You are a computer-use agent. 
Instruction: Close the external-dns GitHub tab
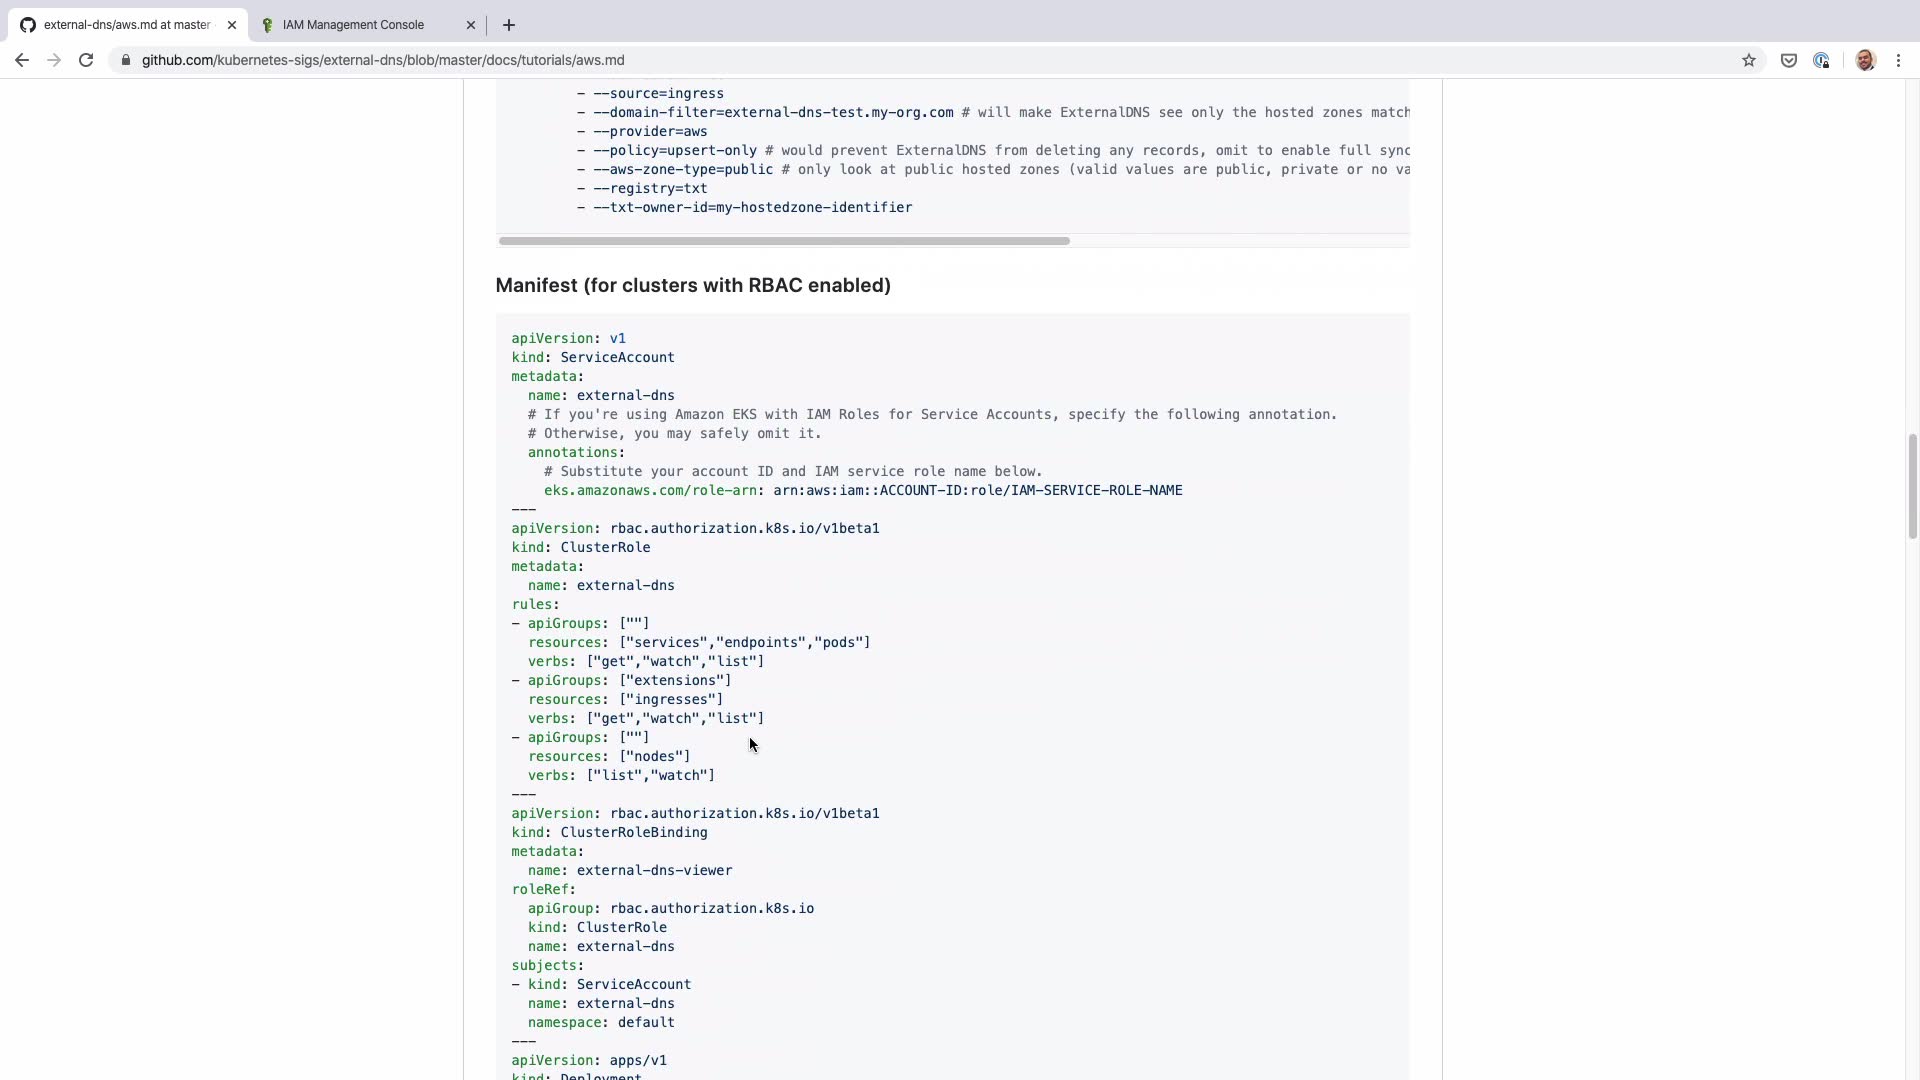point(232,25)
